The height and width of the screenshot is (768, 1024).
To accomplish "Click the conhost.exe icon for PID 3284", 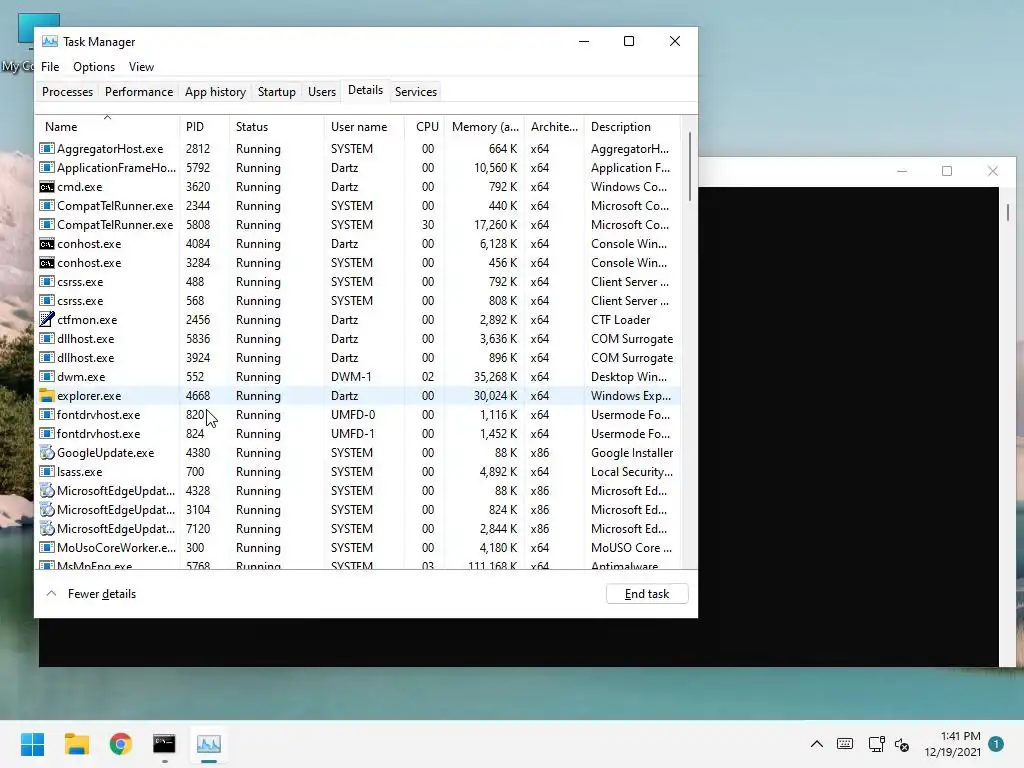I will (x=46, y=263).
